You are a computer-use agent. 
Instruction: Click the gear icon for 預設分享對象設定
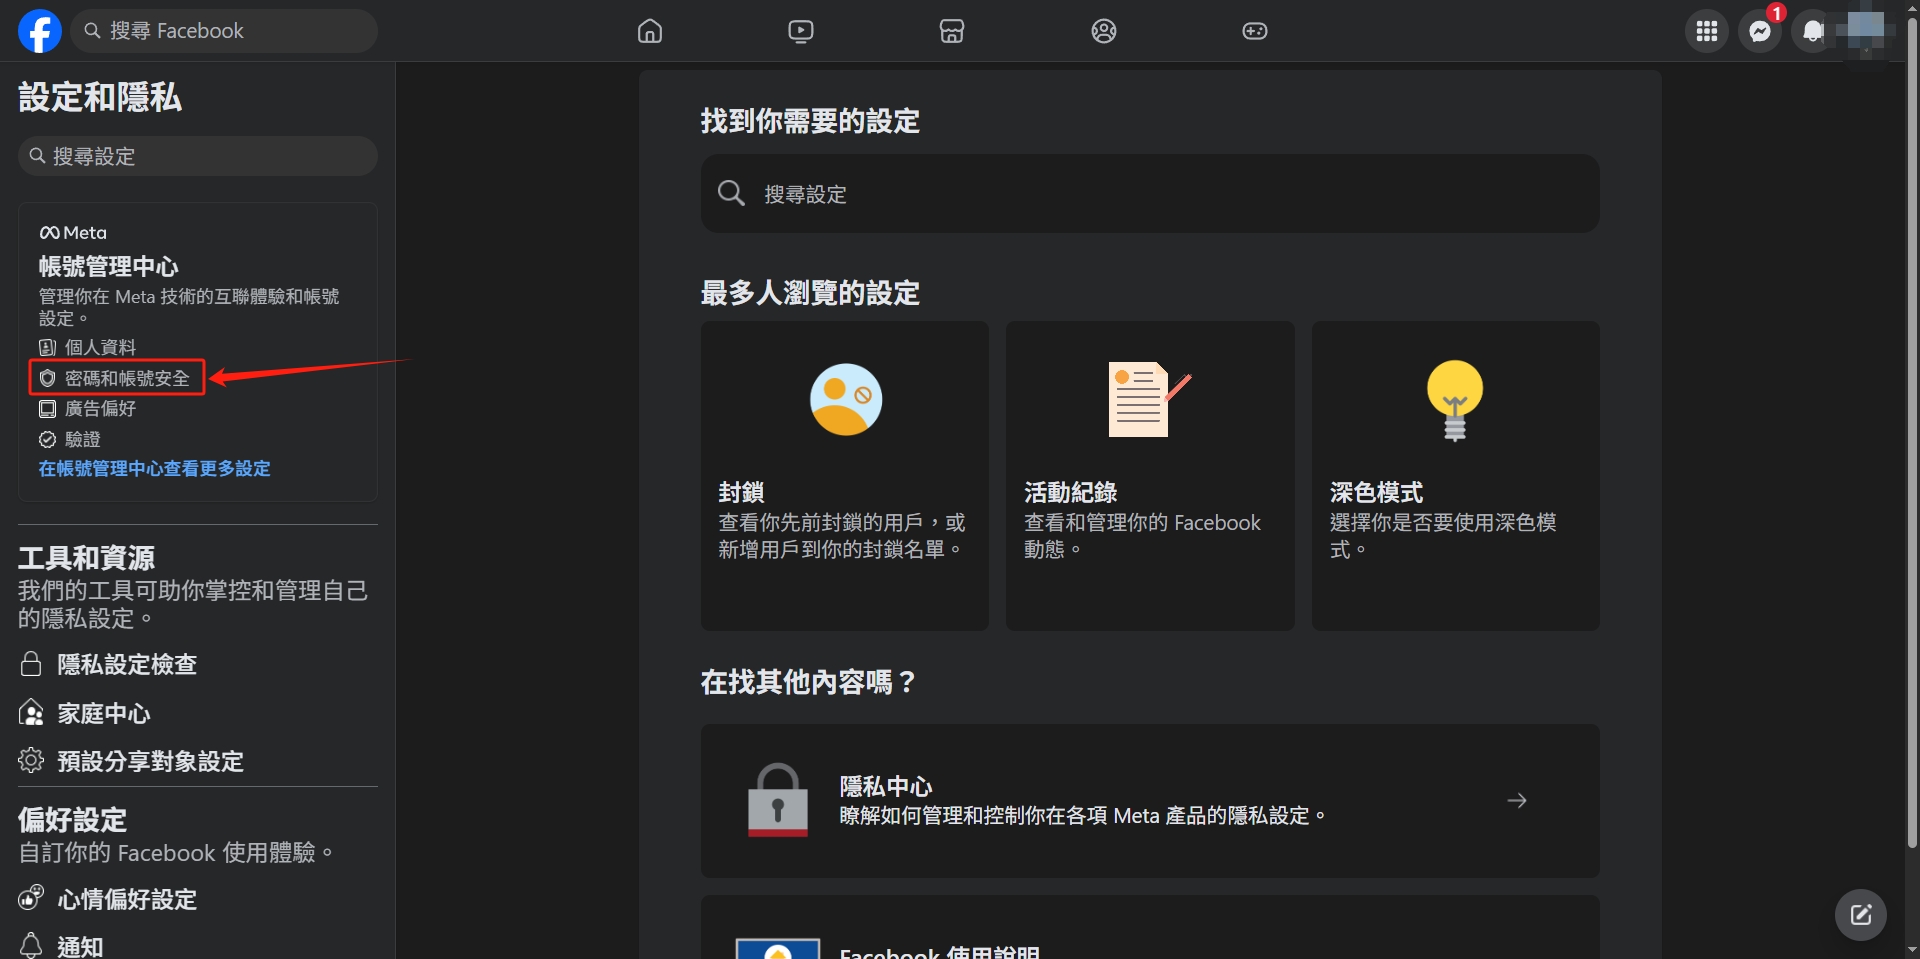coord(31,760)
